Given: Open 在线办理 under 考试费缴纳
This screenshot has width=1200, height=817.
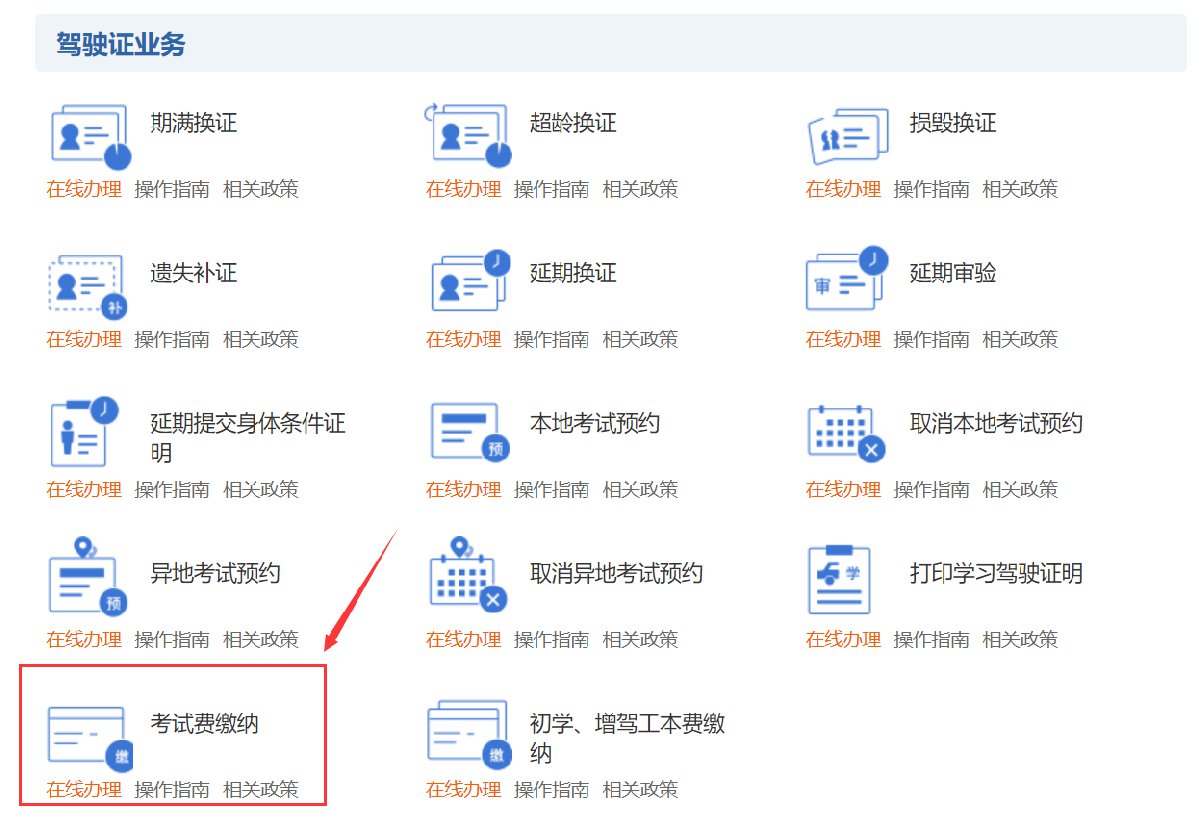Looking at the screenshot, I should point(84,789).
